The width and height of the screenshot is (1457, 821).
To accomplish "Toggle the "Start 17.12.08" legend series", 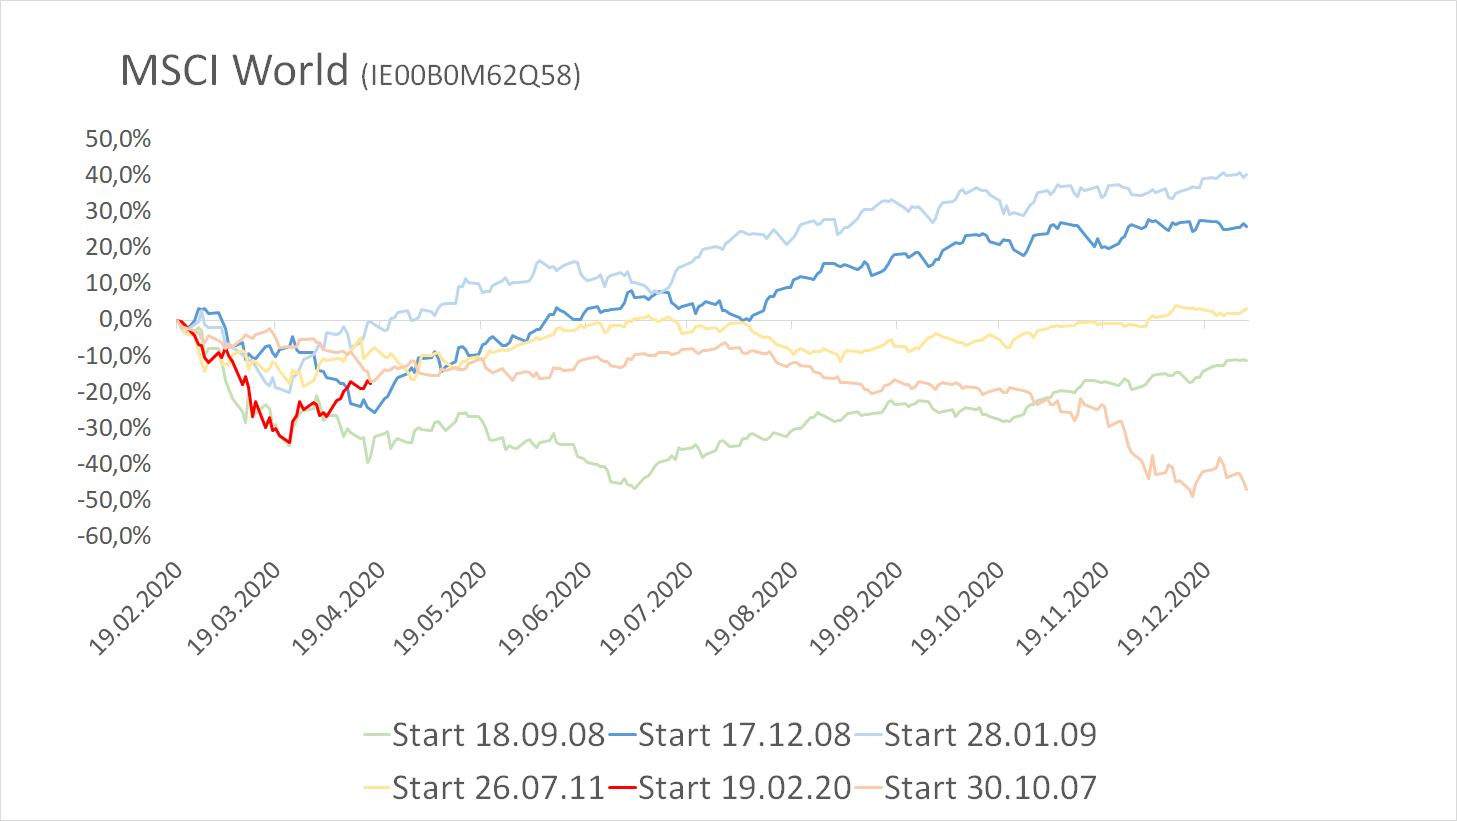I will tap(744, 735).
